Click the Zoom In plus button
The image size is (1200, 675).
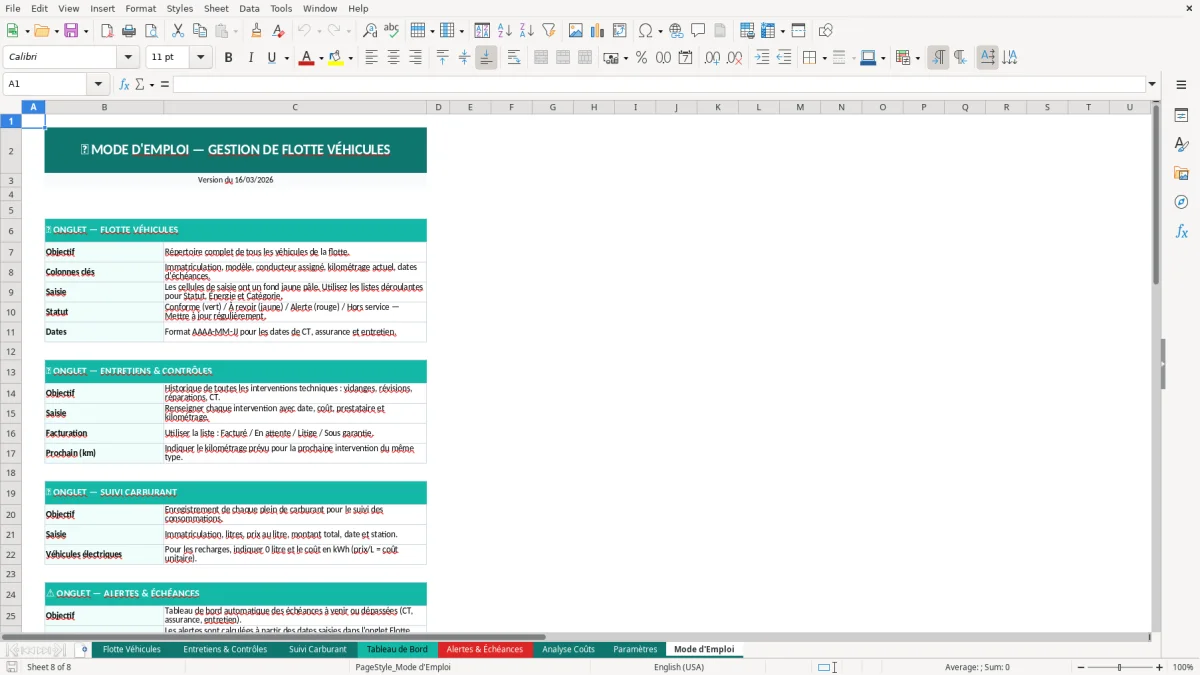point(1160,667)
